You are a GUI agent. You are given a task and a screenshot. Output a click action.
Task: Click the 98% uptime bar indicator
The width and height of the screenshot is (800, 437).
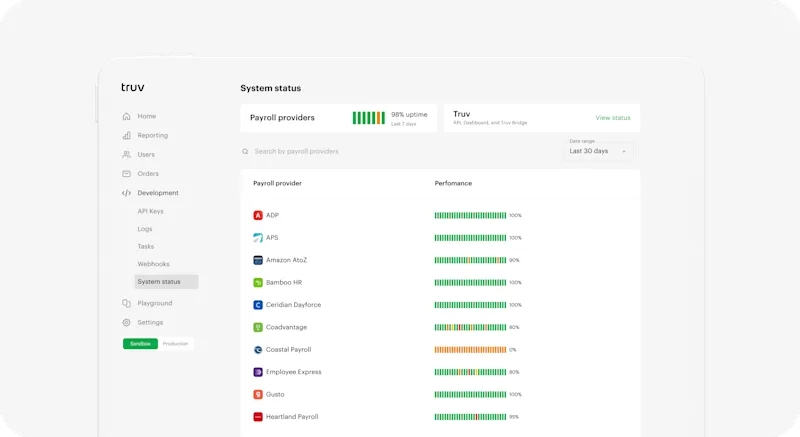(368, 118)
